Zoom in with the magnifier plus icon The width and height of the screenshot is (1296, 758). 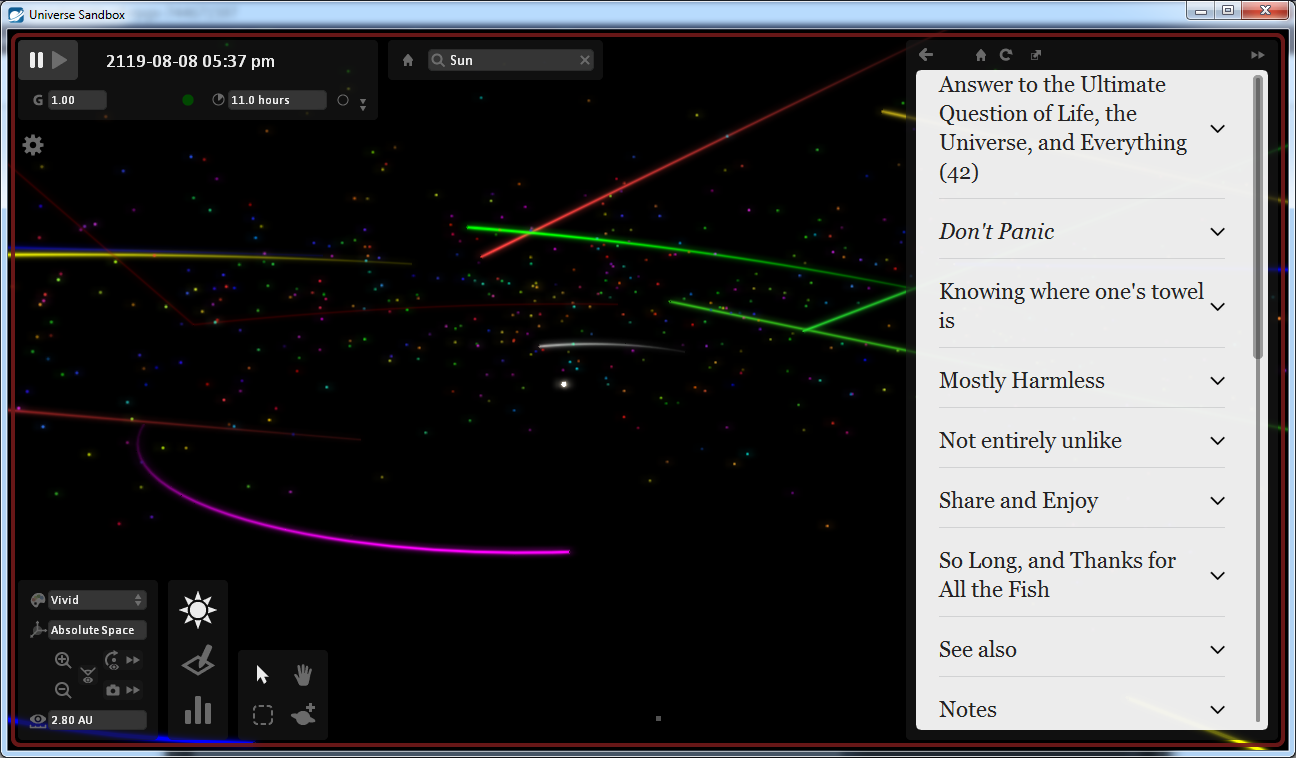[x=63, y=661]
